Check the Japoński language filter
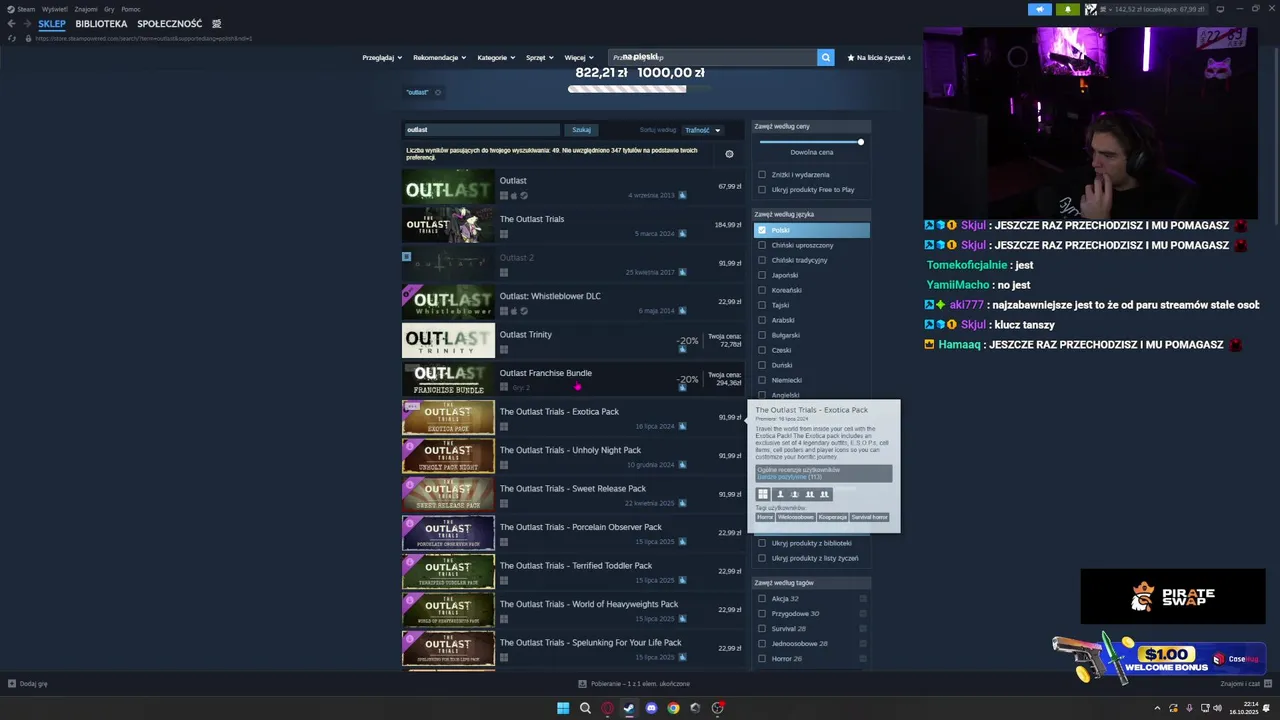 762,275
